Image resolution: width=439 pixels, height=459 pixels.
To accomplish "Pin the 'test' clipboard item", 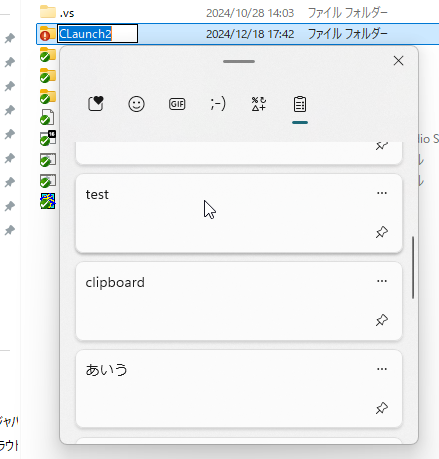I will tap(382, 232).
